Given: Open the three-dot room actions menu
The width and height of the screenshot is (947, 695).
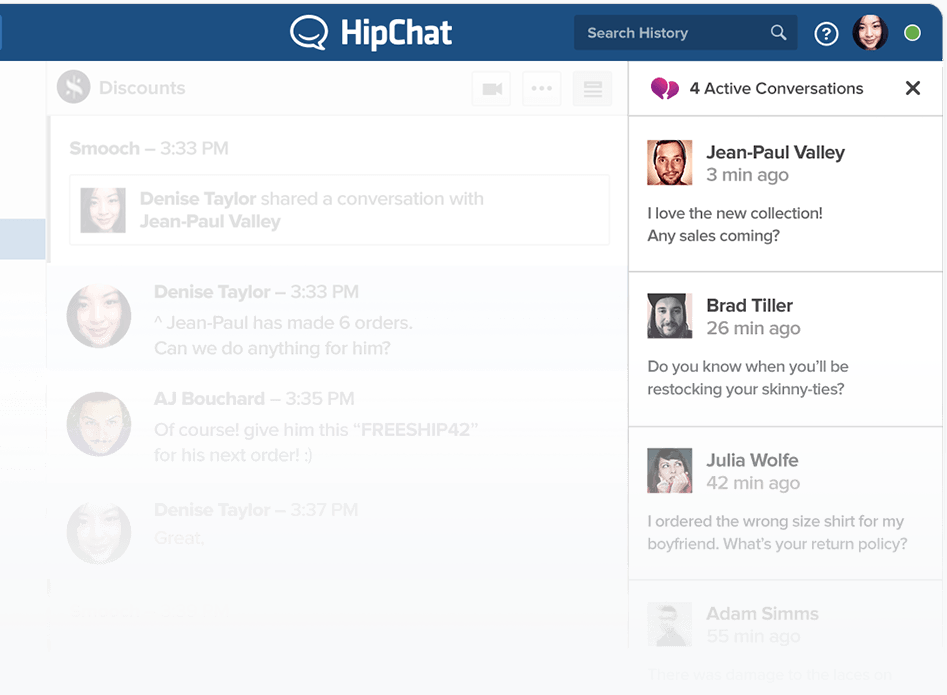Looking at the screenshot, I should pyautogui.click(x=542, y=89).
